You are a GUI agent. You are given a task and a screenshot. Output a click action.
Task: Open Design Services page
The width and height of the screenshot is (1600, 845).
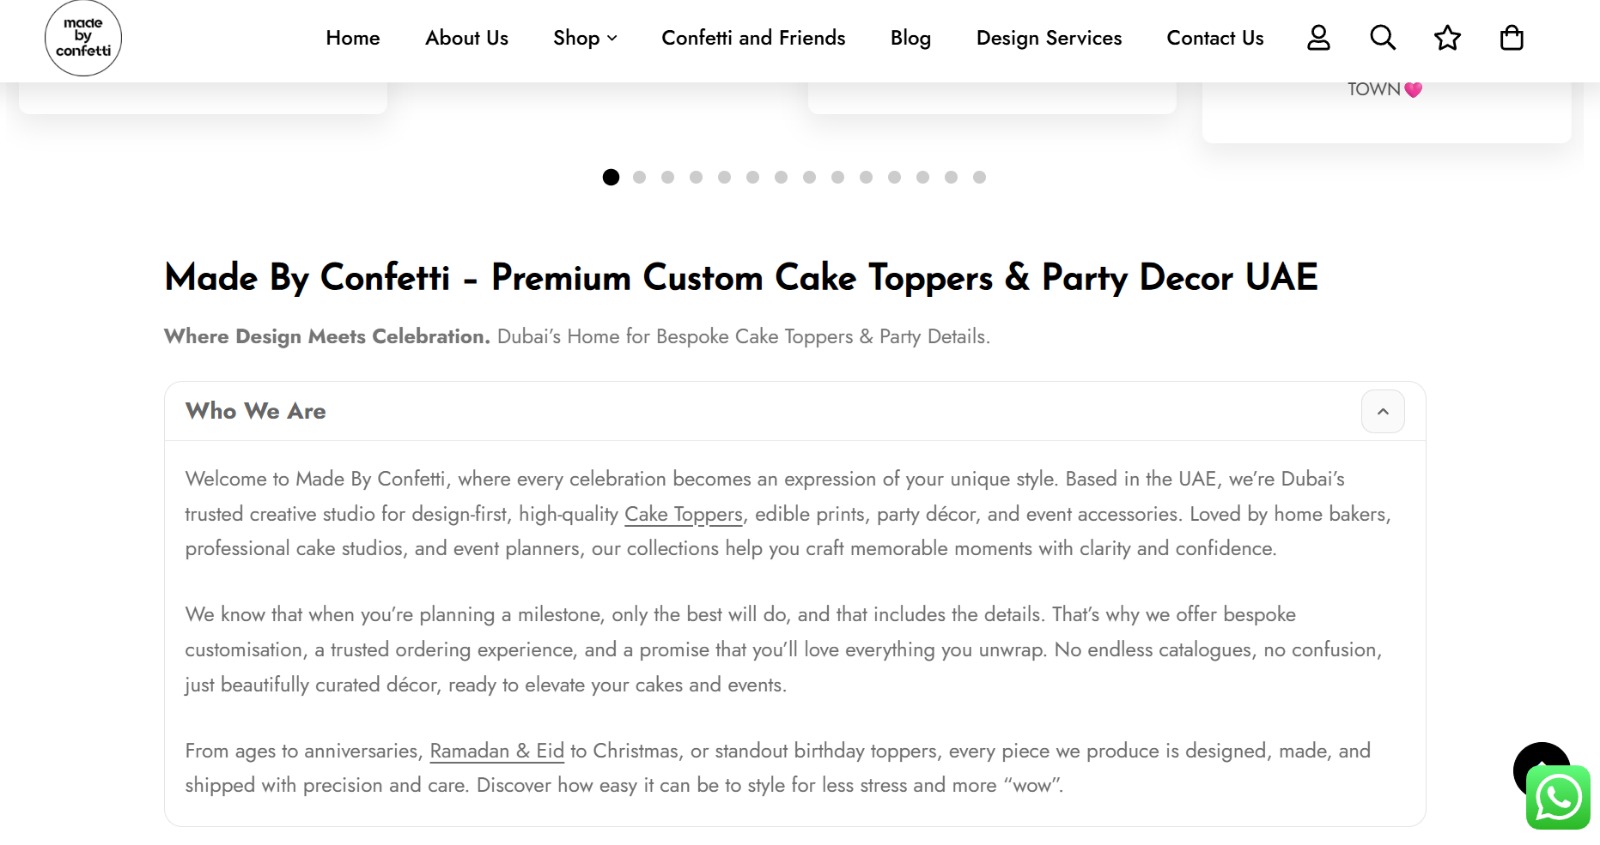point(1049,38)
